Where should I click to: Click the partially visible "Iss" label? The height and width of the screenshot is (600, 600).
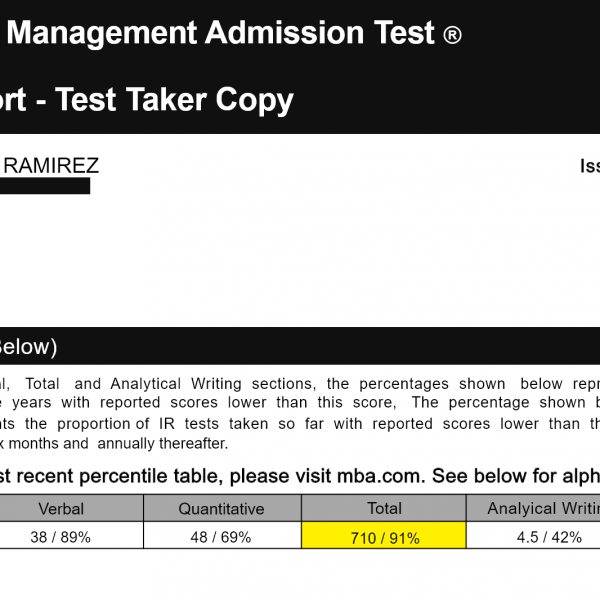589,166
